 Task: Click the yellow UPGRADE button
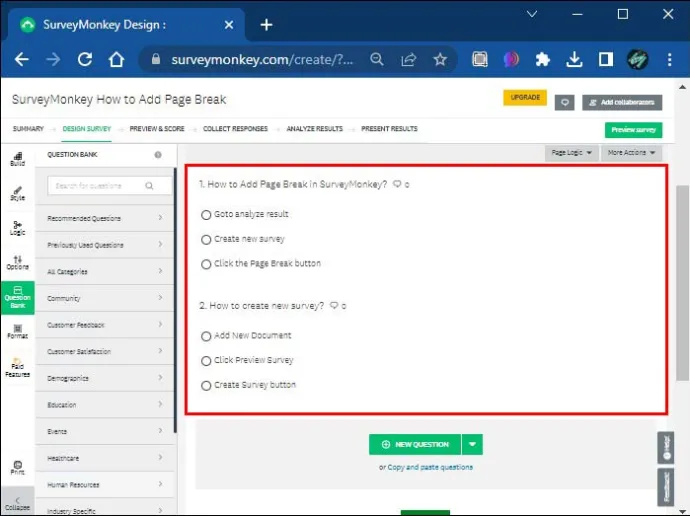click(525, 98)
